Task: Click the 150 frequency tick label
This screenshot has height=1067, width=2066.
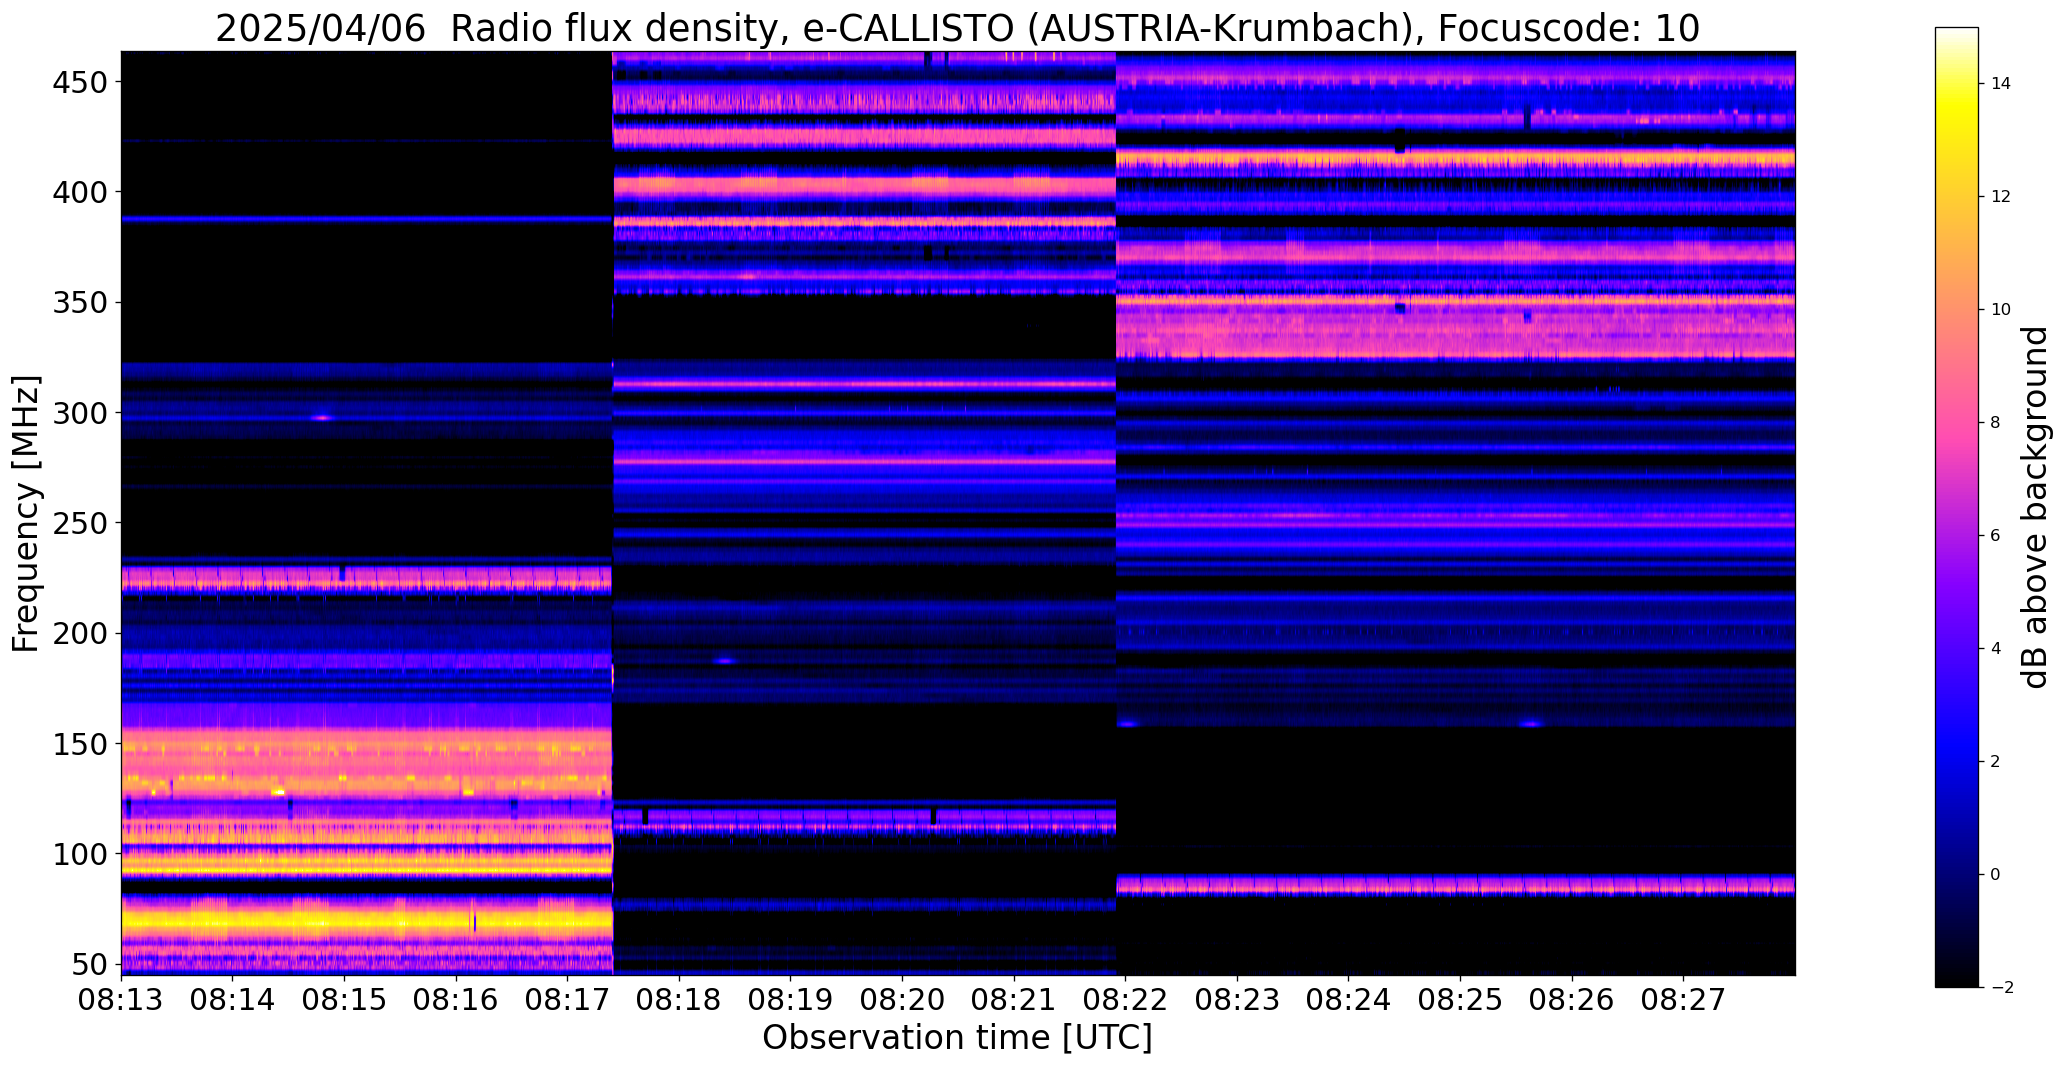Action: coord(79,744)
